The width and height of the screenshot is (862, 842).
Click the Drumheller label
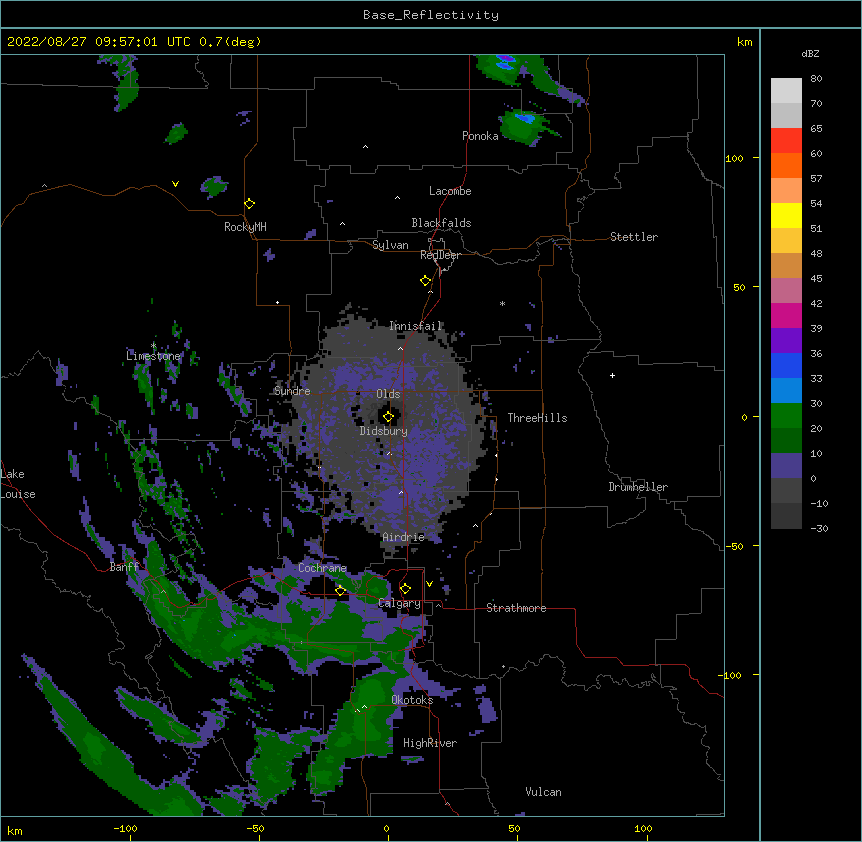(x=638, y=487)
